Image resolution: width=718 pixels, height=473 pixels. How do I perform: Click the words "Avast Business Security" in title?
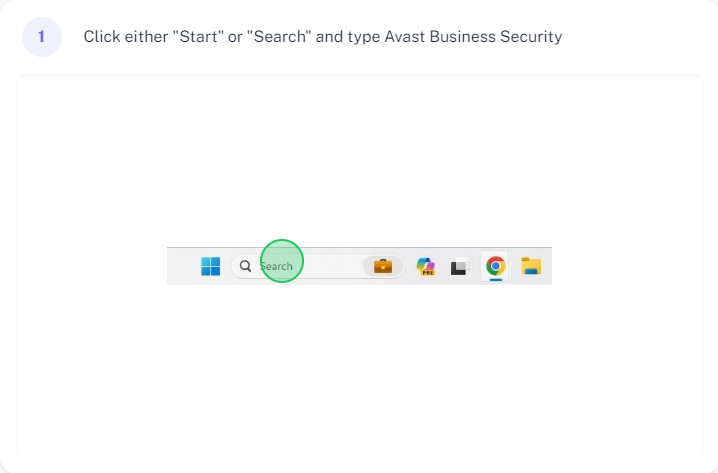[x=473, y=37]
